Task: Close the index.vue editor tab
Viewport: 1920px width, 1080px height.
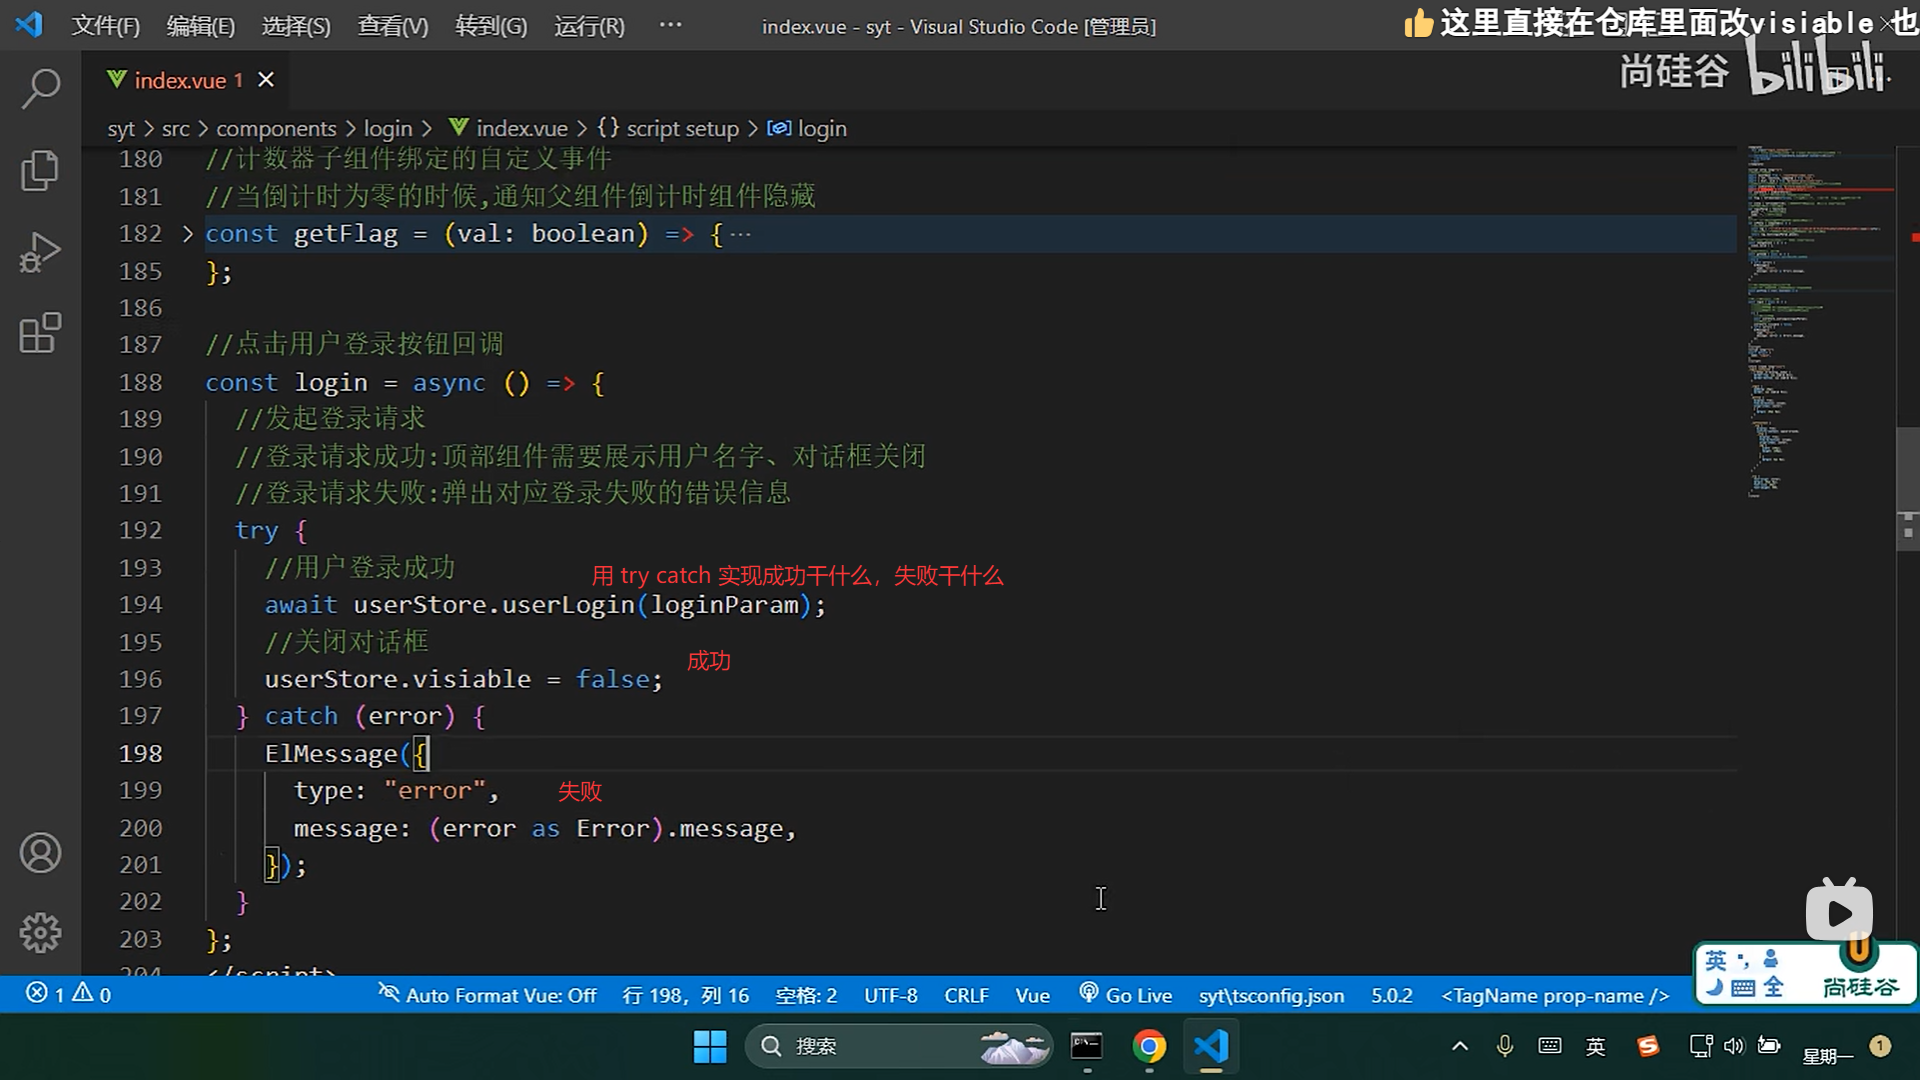Action: click(266, 80)
